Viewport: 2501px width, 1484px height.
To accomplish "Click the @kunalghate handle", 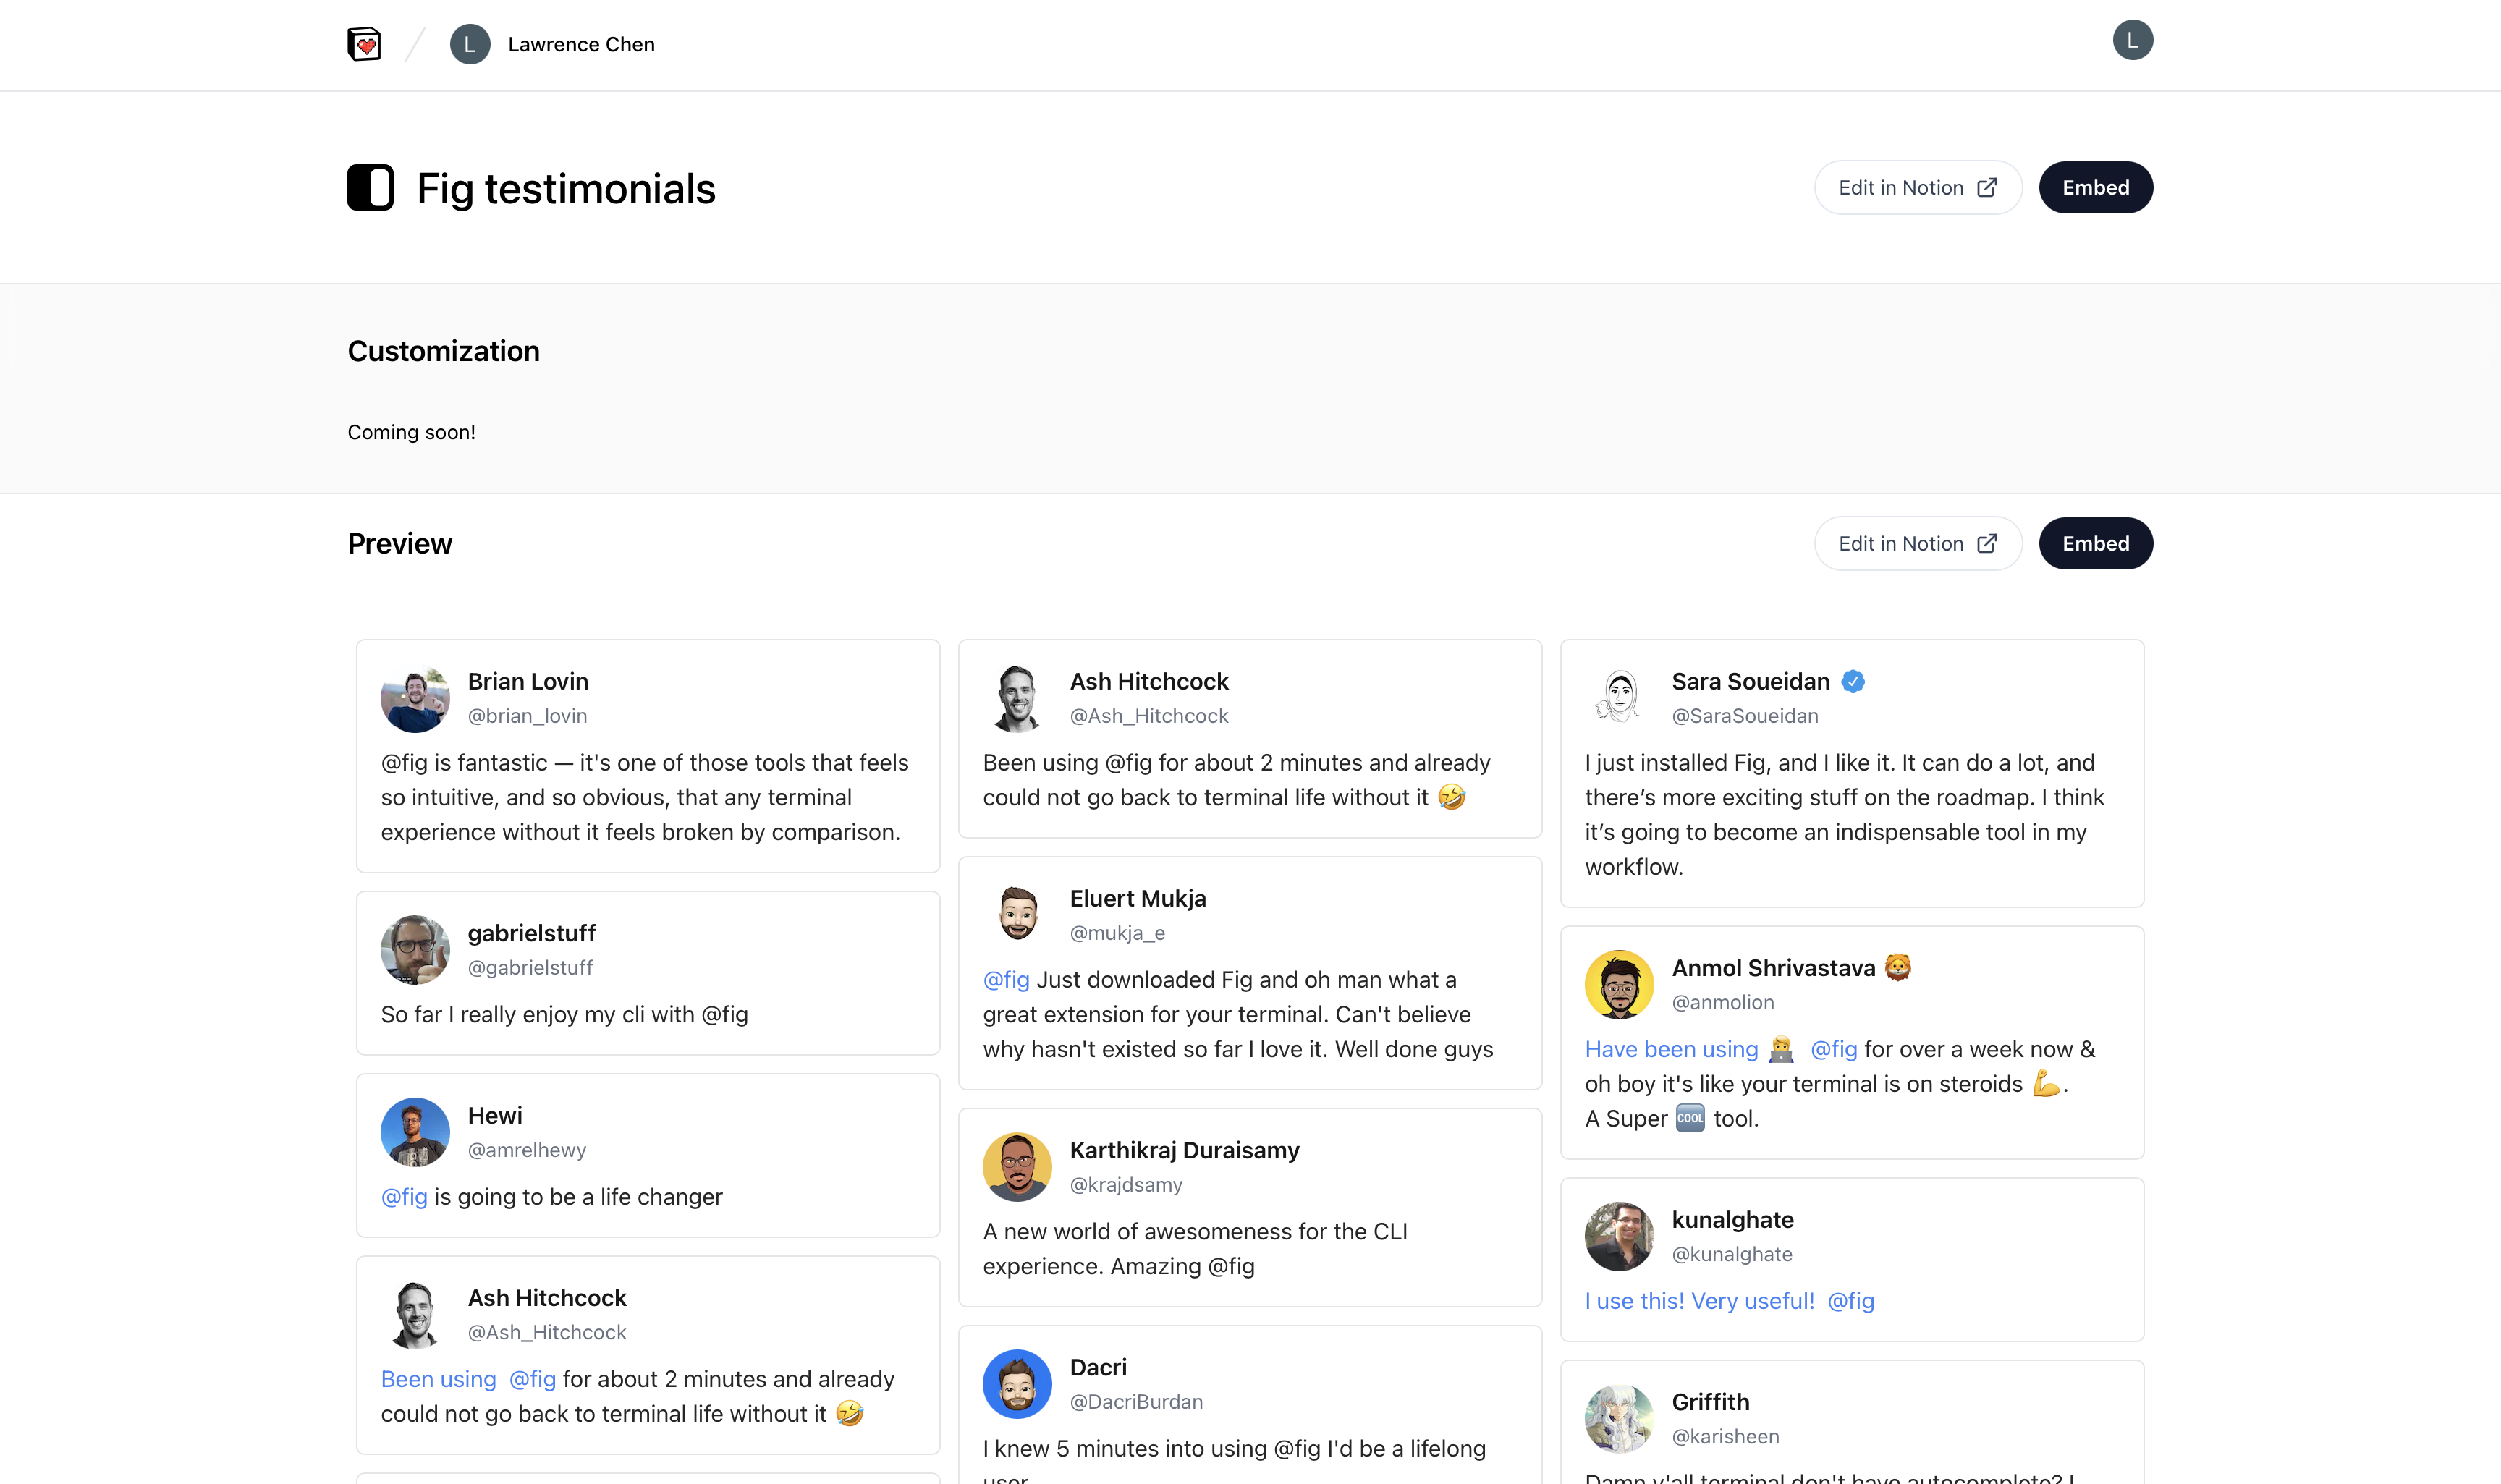I will coord(1732,1255).
